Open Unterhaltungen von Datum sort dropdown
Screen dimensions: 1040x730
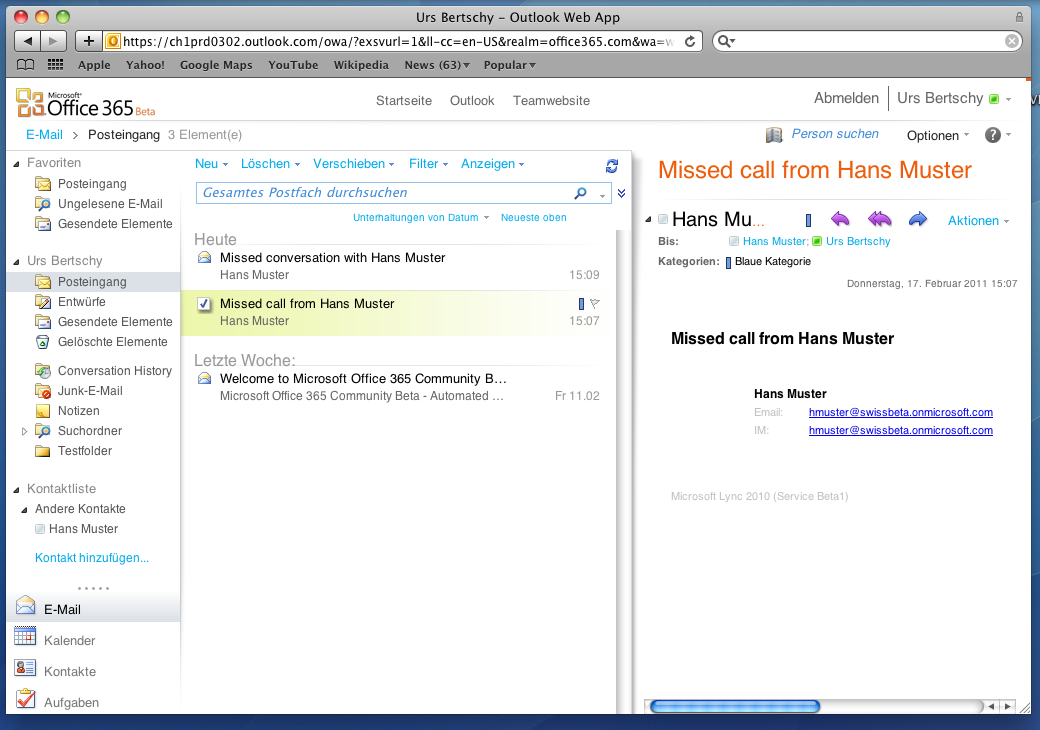(x=421, y=217)
